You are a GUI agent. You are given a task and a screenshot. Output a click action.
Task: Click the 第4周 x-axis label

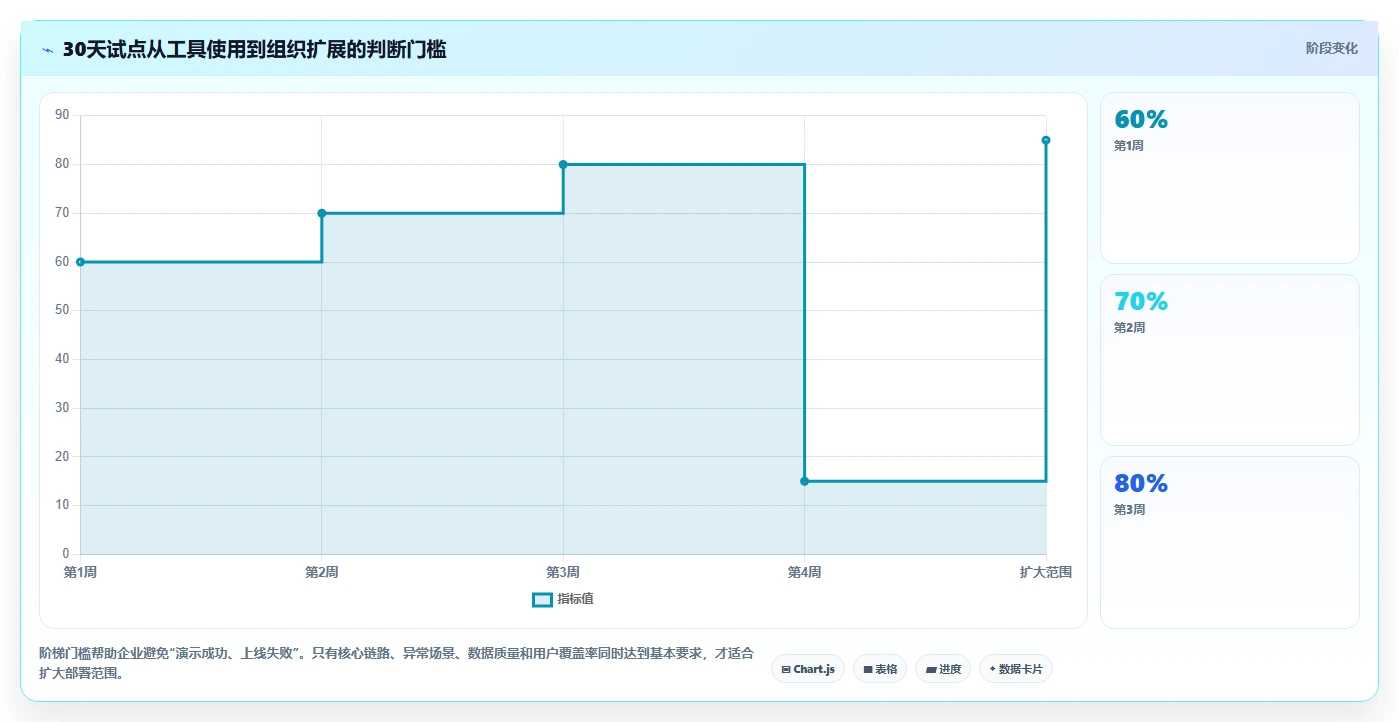coord(804,572)
